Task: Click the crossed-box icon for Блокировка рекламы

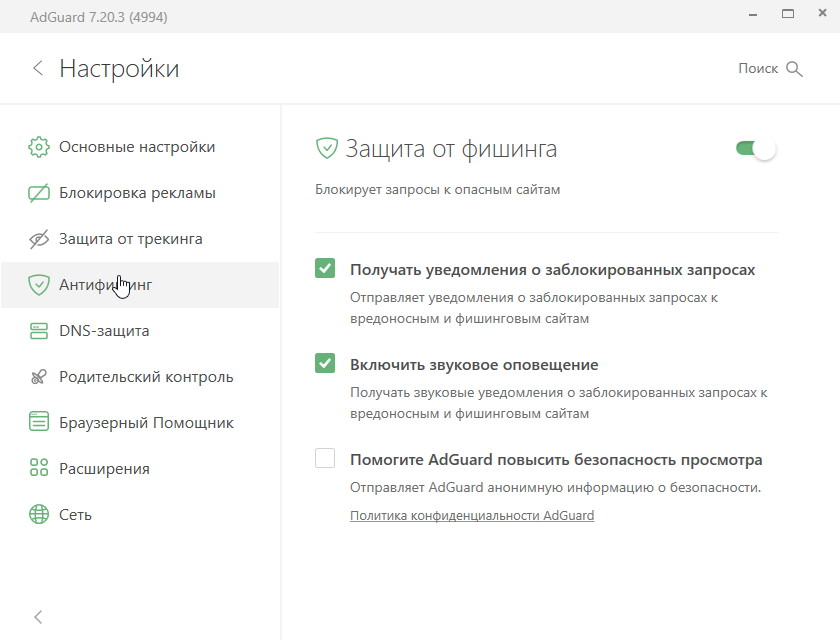Action: coord(39,193)
